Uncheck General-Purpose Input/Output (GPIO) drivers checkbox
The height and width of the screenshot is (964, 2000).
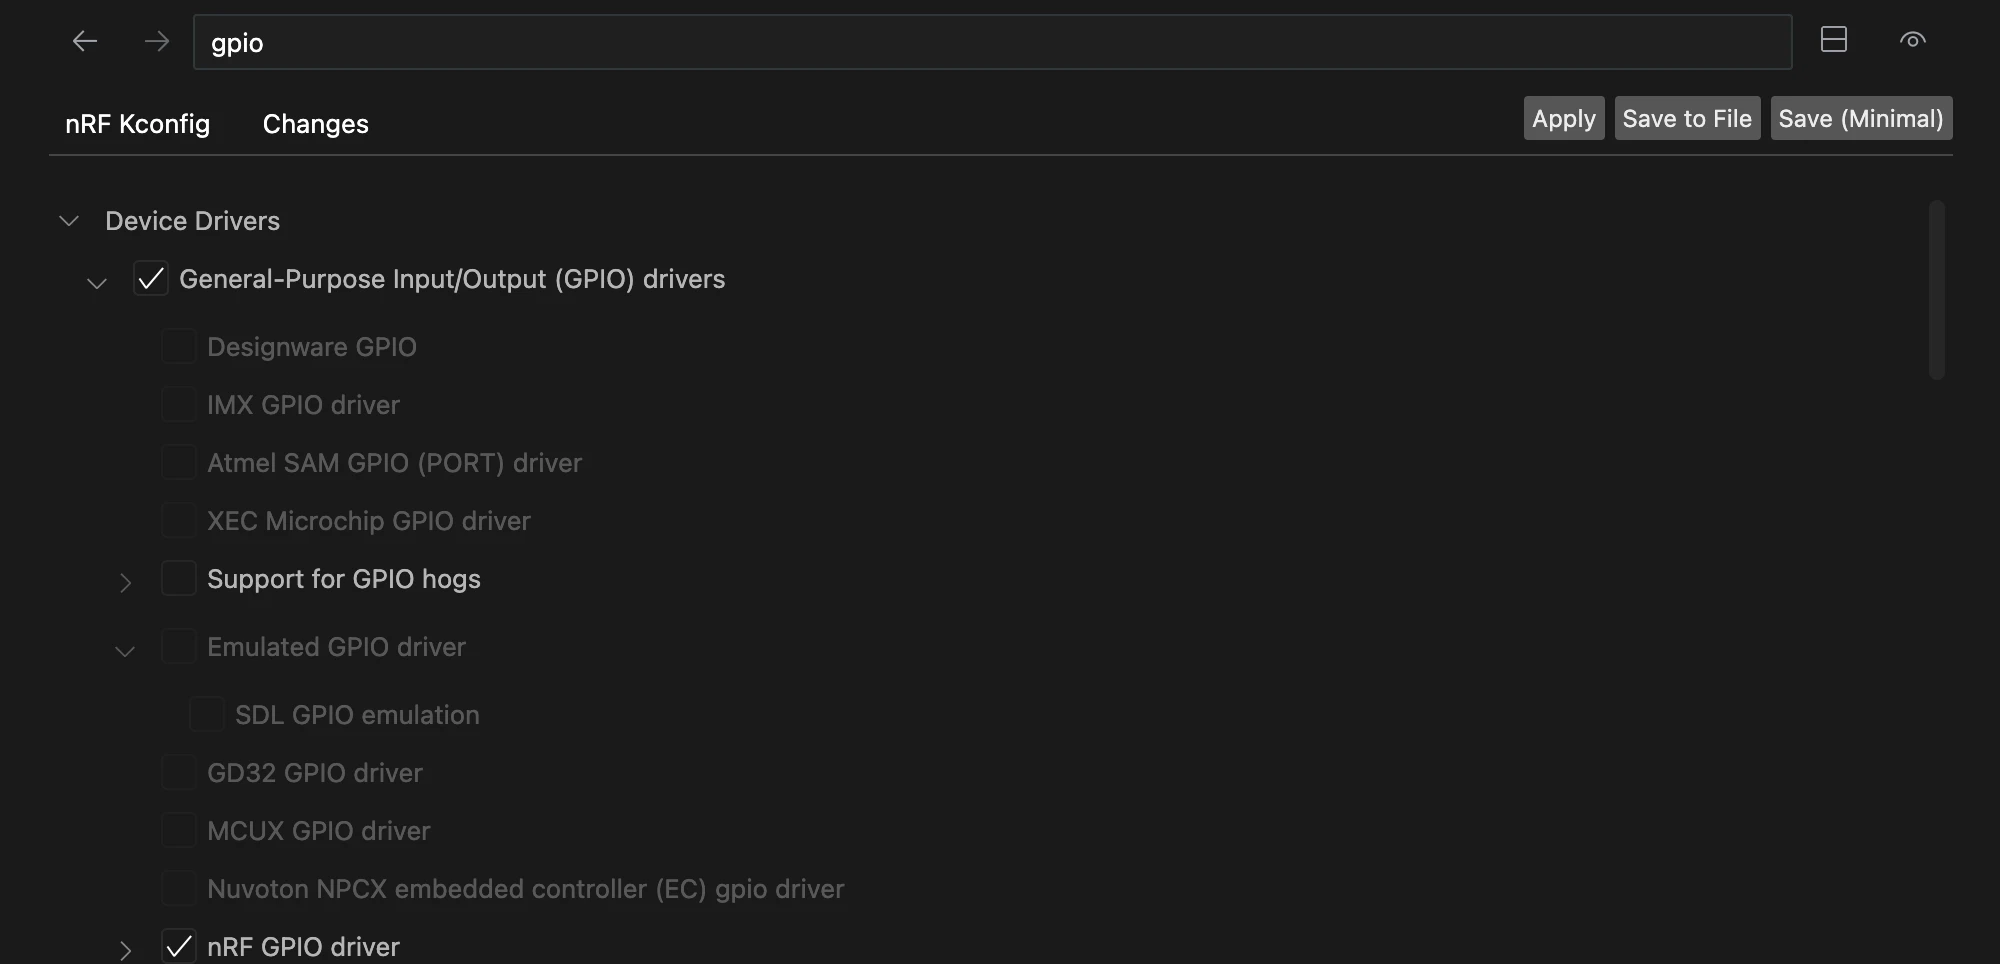151,279
